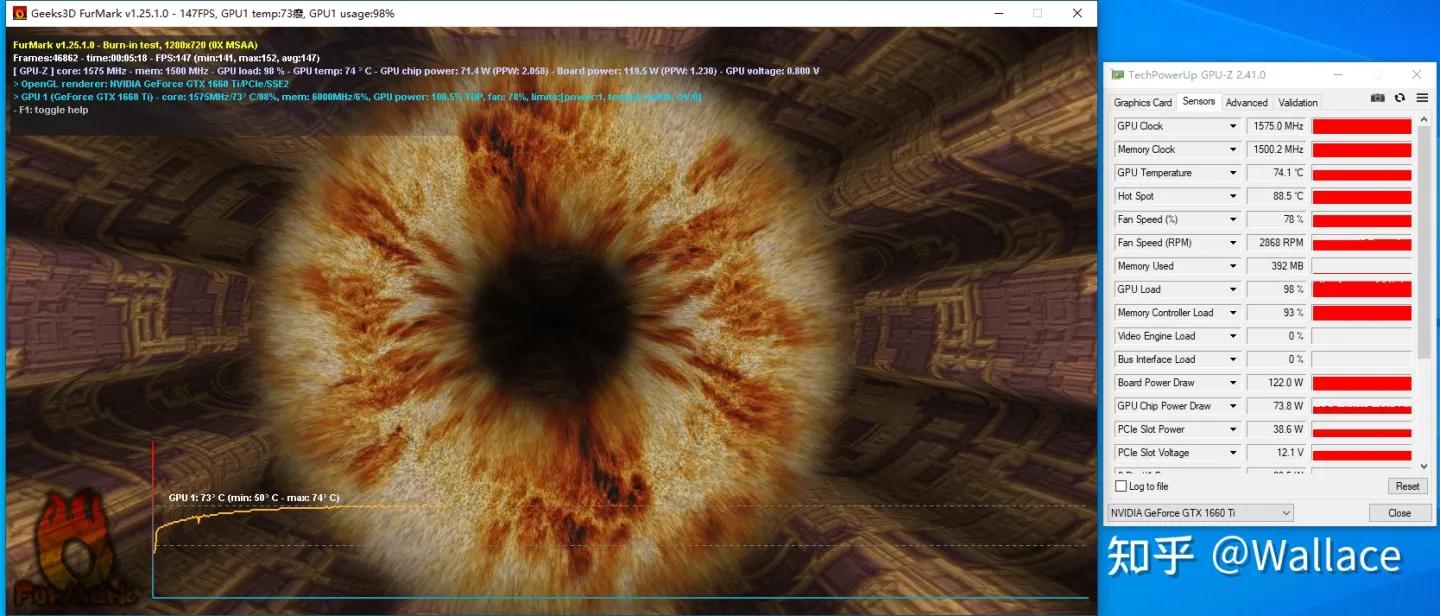Click the scrollbar down arrow in GPU-Z

click(1425, 466)
